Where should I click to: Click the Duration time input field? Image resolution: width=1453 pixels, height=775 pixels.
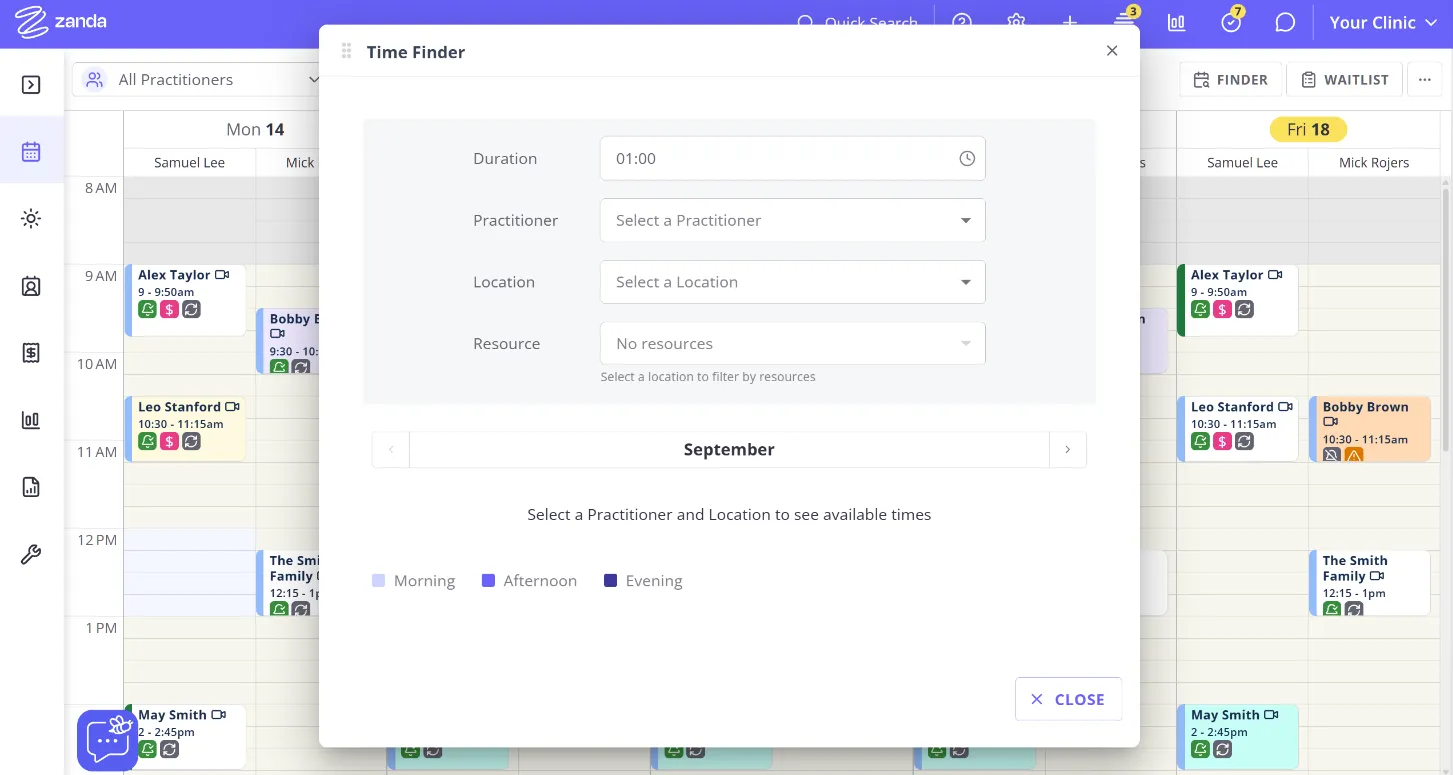(x=793, y=159)
